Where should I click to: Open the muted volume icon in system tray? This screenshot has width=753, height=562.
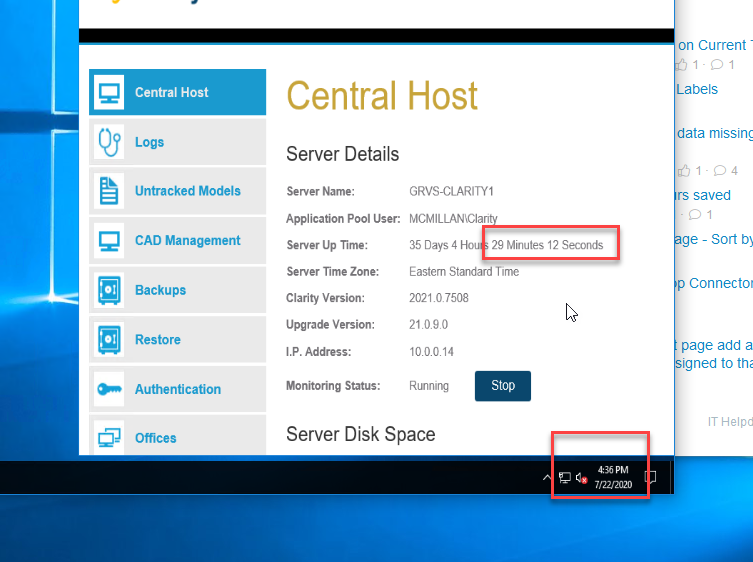(x=581, y=478)
